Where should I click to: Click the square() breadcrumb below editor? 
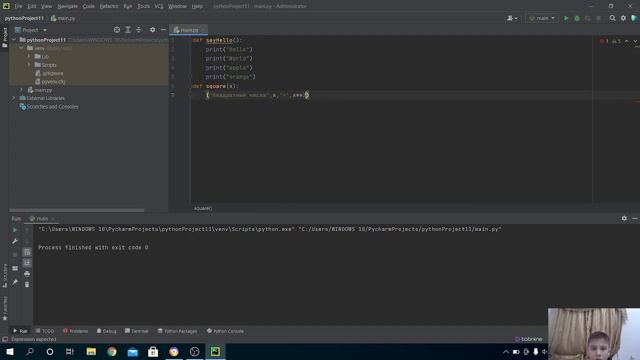[203, 208]
